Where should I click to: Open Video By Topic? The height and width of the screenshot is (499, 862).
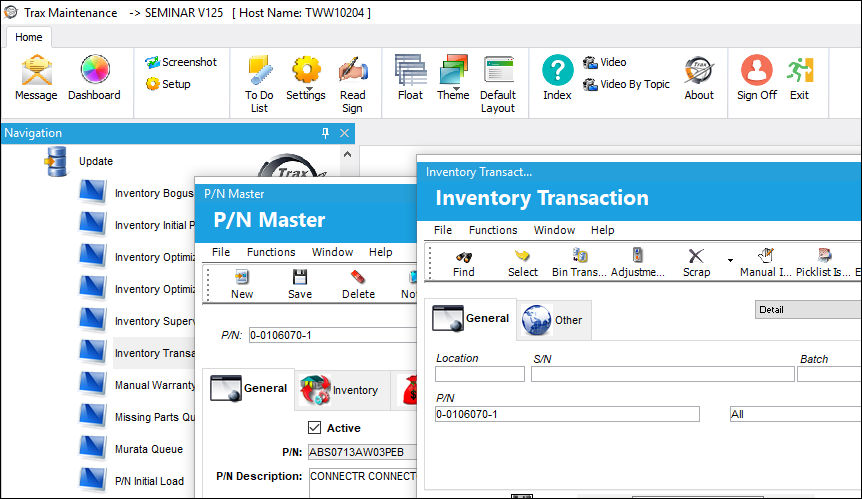point(626,84)
